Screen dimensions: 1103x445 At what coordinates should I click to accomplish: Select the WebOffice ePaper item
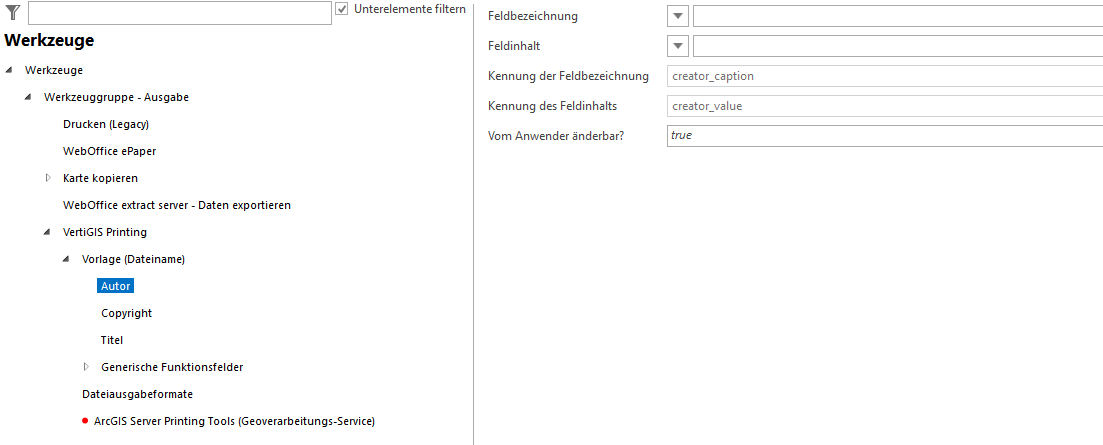[109, 151]
